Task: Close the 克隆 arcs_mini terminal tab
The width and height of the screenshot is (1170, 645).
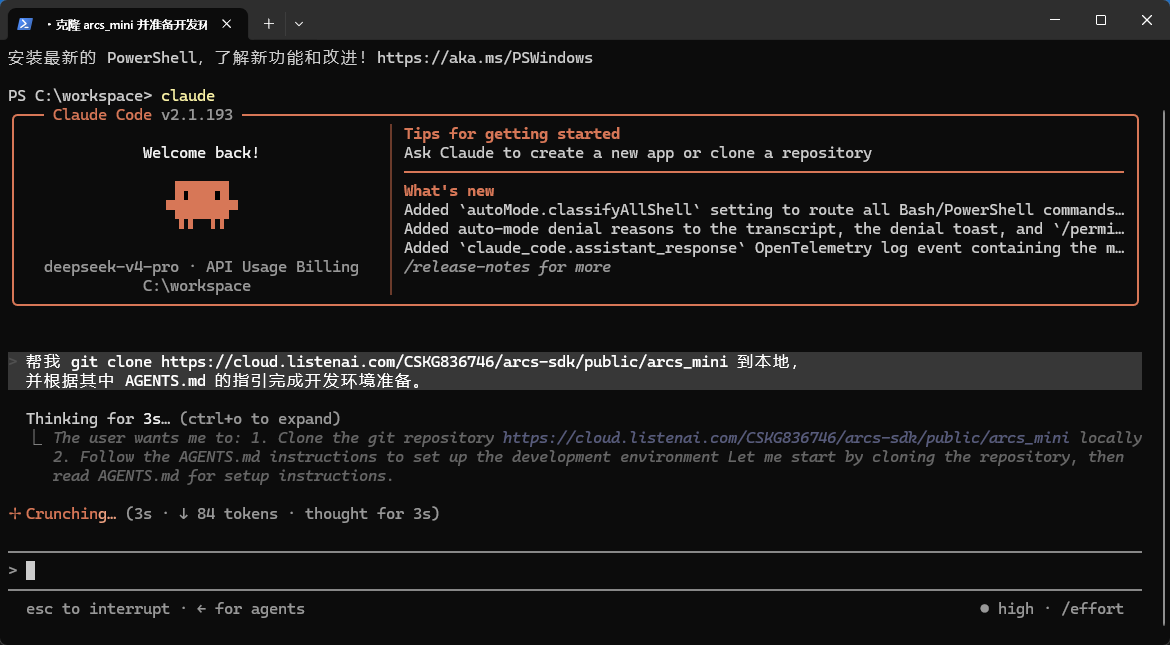Action: point(227,24)
